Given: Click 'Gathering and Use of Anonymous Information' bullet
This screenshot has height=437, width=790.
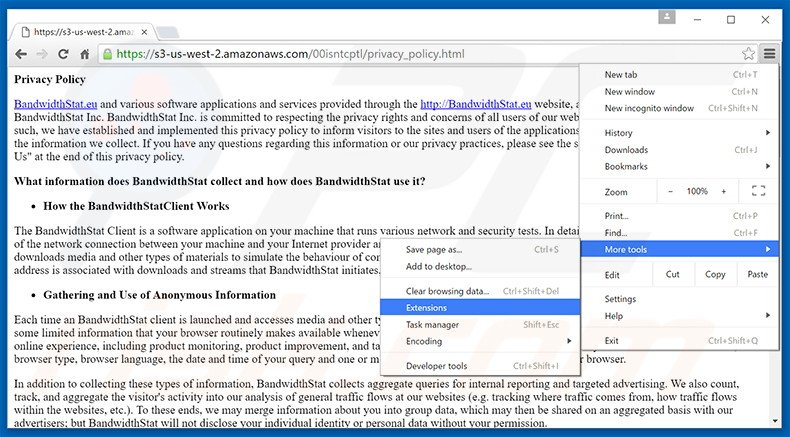Looking at the screenshot, I should (159, 295).
